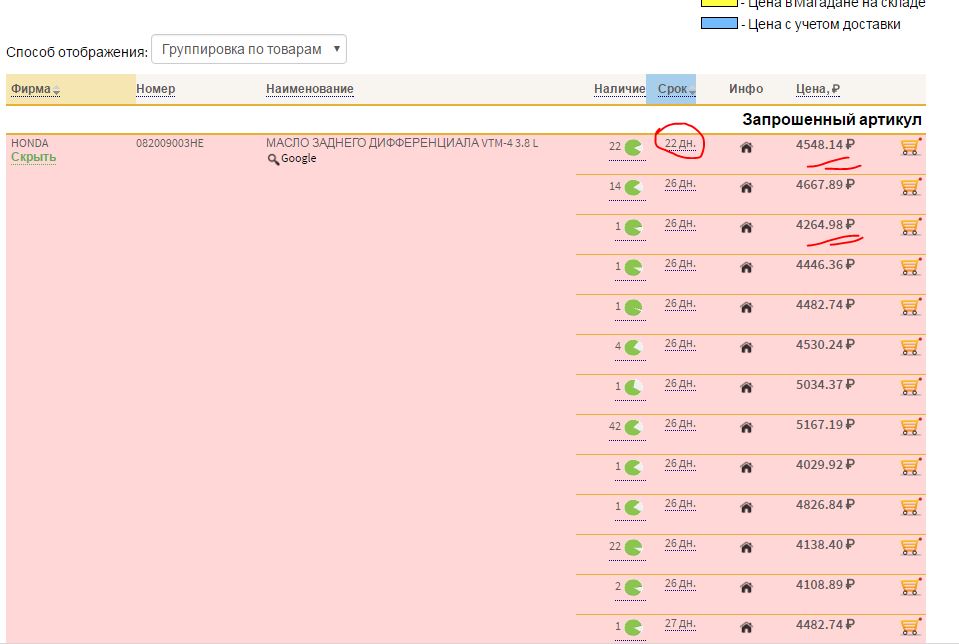The image size is (959, 644).
Task: Sort by the Цена column header
Action: click(817, 89)
